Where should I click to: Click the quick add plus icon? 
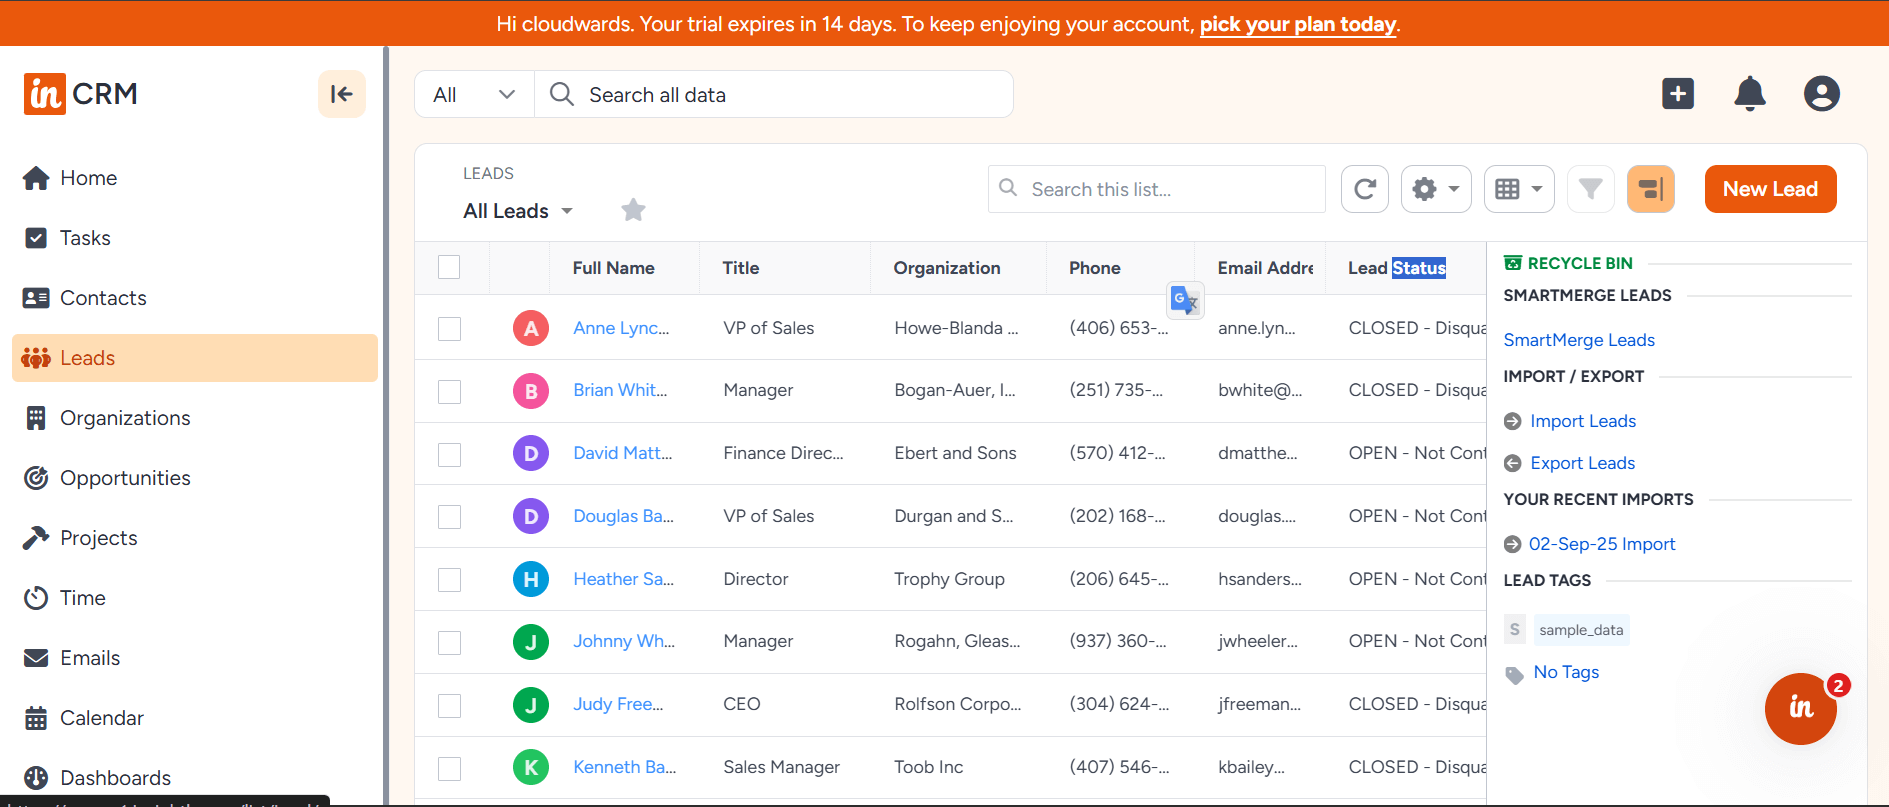1677,94
